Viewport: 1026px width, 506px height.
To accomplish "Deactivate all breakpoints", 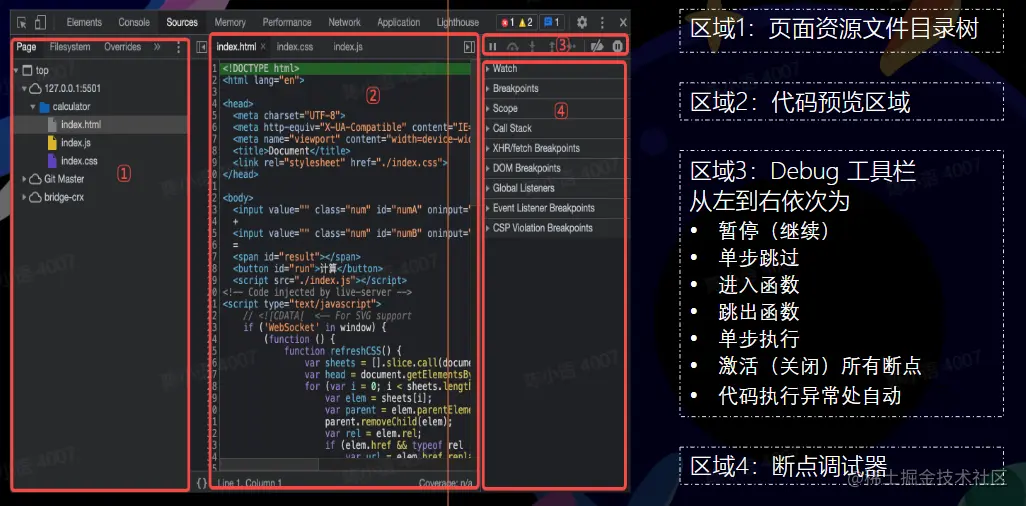I will pos(596,46).
